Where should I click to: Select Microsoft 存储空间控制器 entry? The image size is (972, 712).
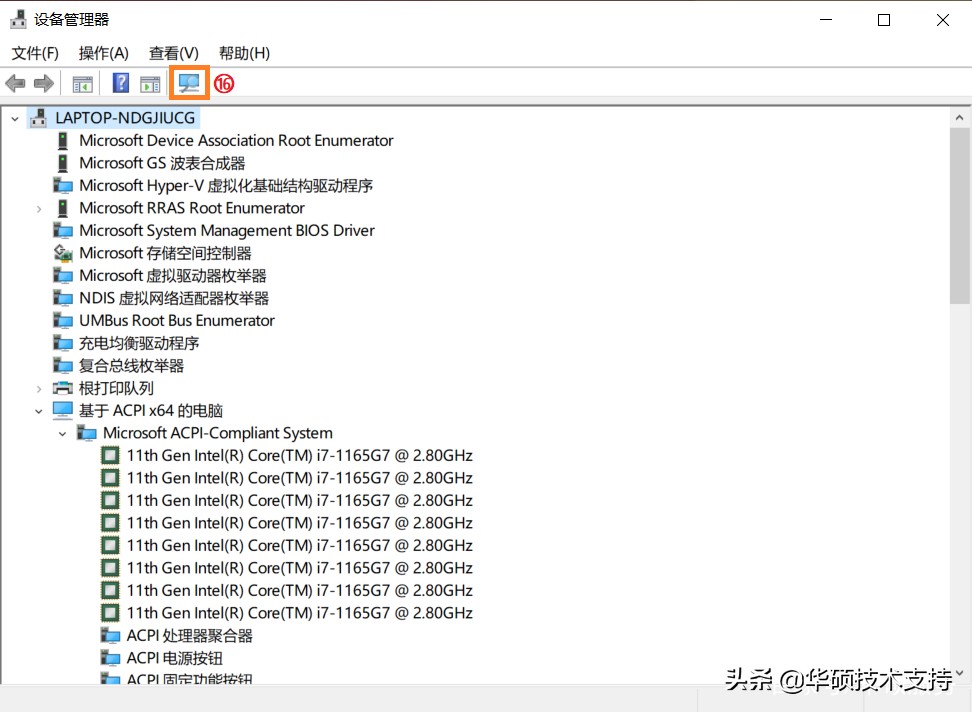(x=166, y=253)
